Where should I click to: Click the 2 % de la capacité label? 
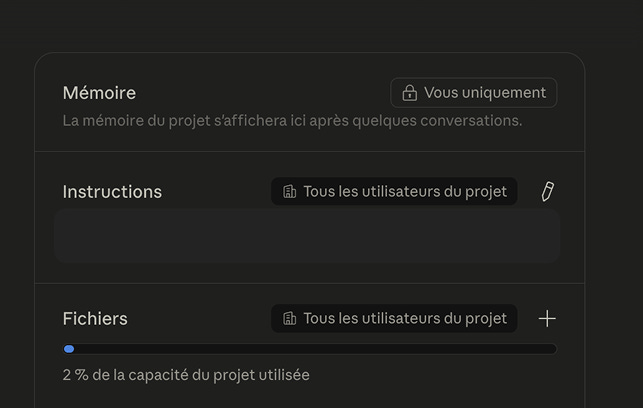(186, 375)
